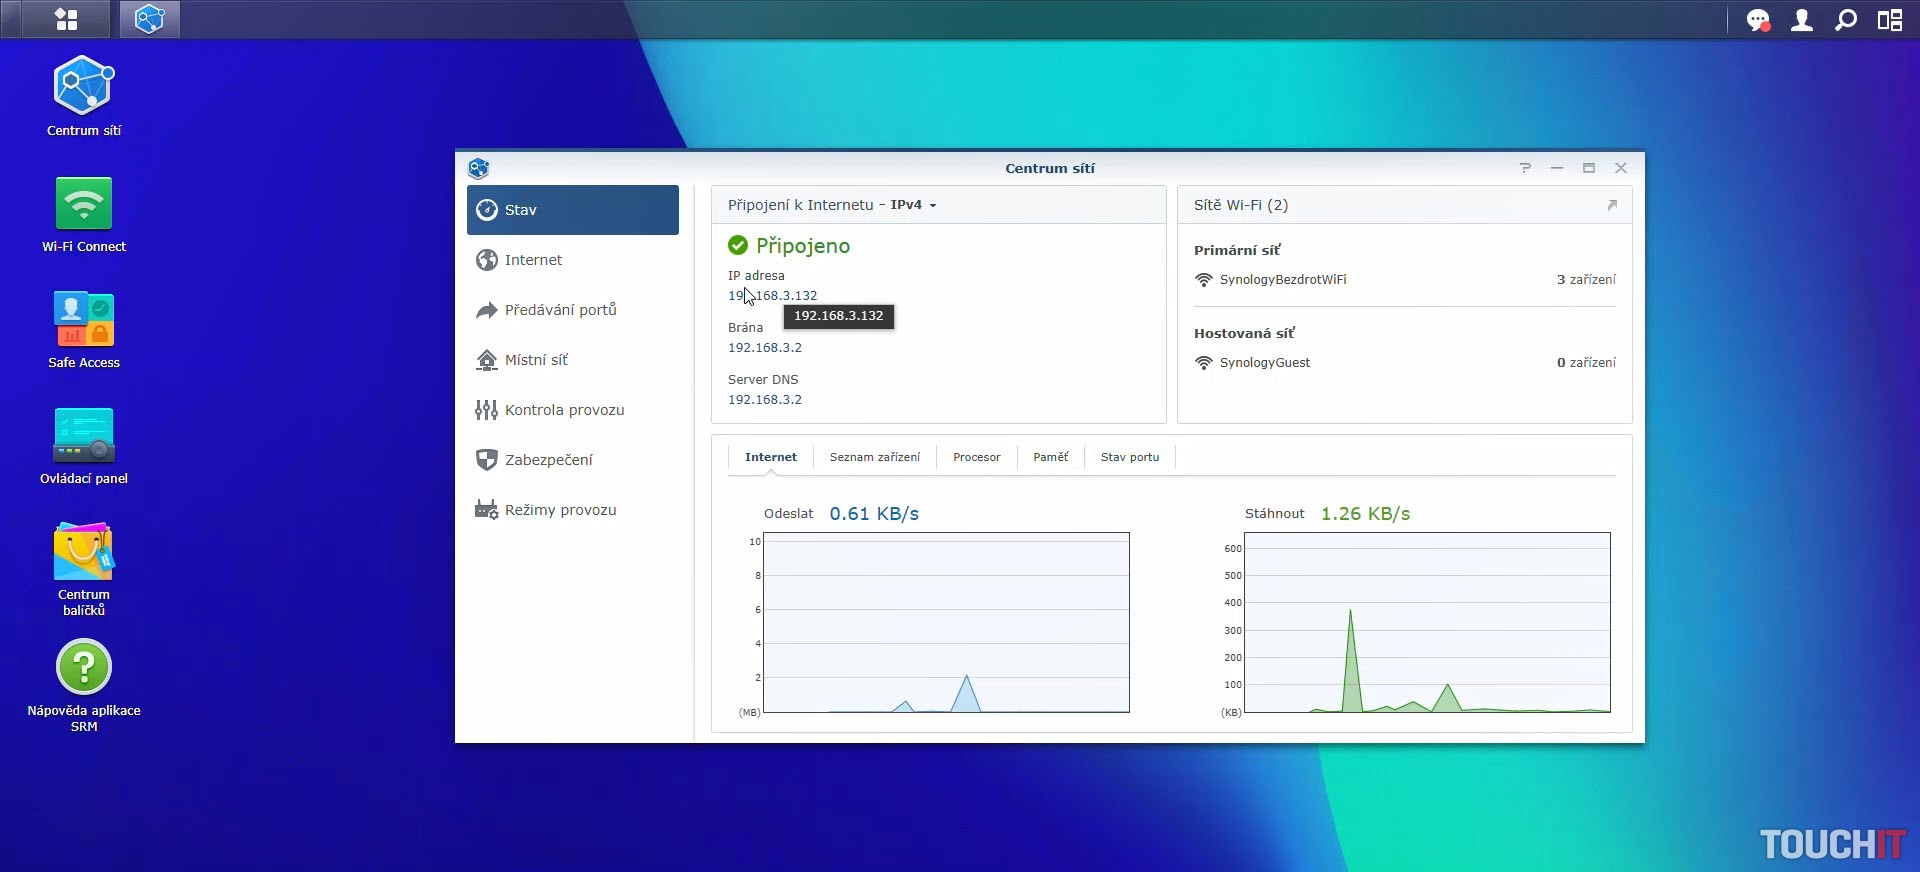Go to Předávání portů in sidebar
Image resolution: width=1920 pixels, height=872 pixels.
click(560, 310)
